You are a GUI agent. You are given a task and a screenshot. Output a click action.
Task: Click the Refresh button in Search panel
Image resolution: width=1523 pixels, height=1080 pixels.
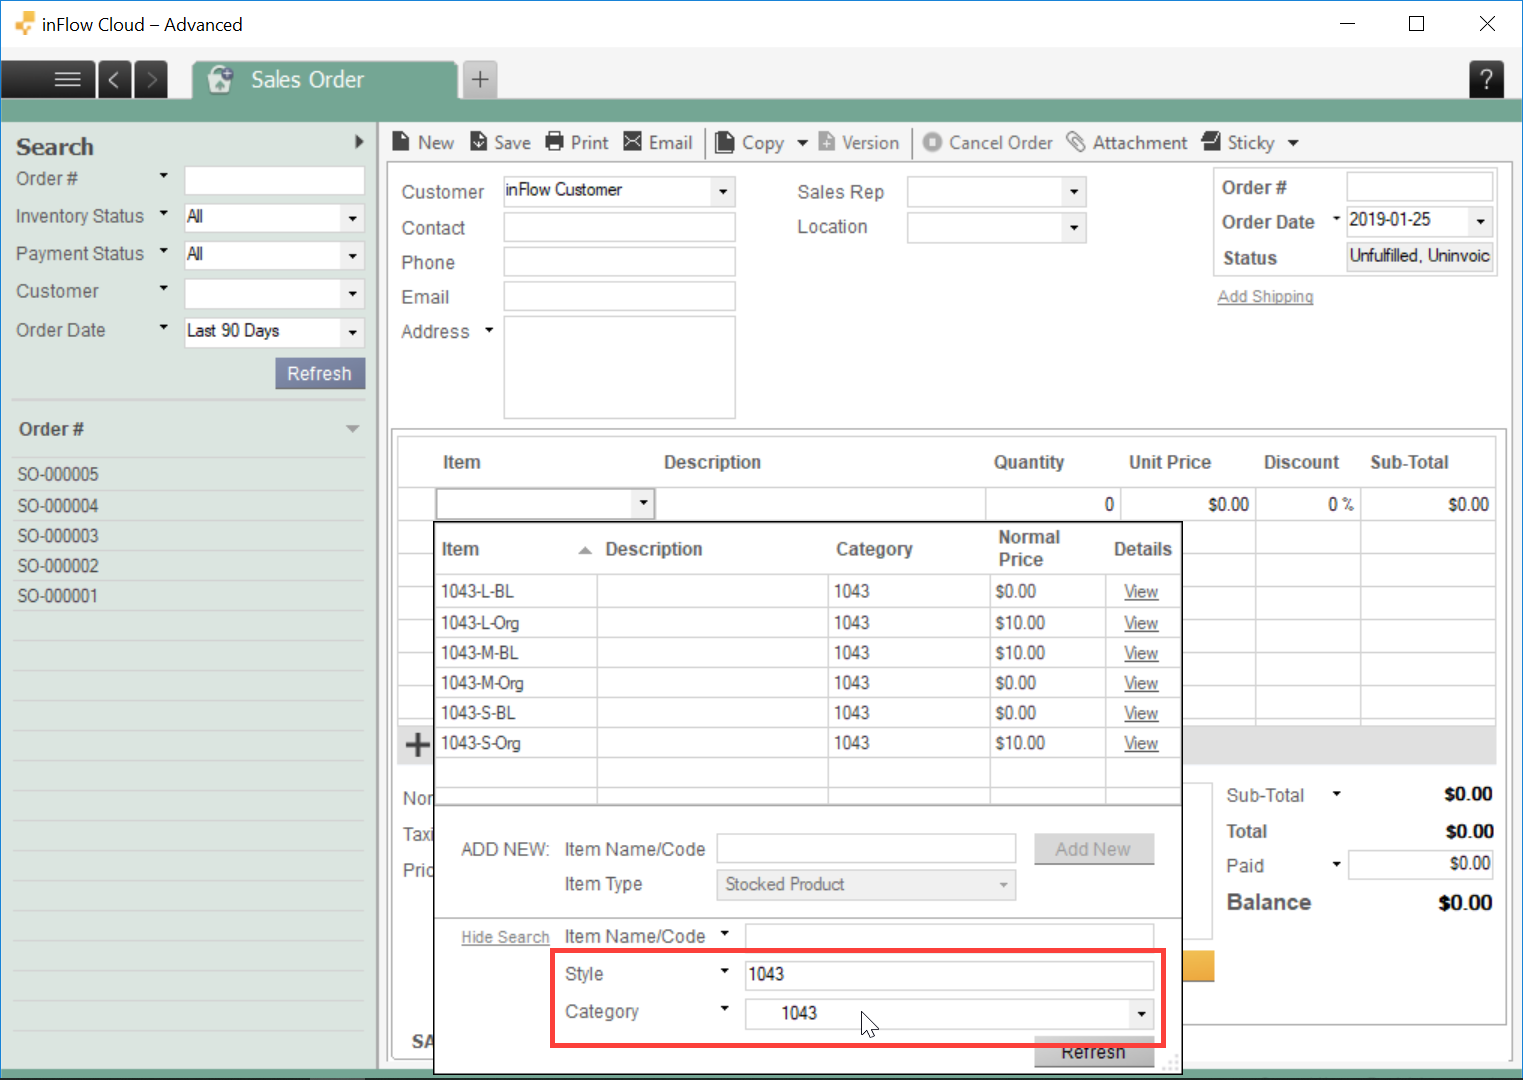[x=320, y=373]
